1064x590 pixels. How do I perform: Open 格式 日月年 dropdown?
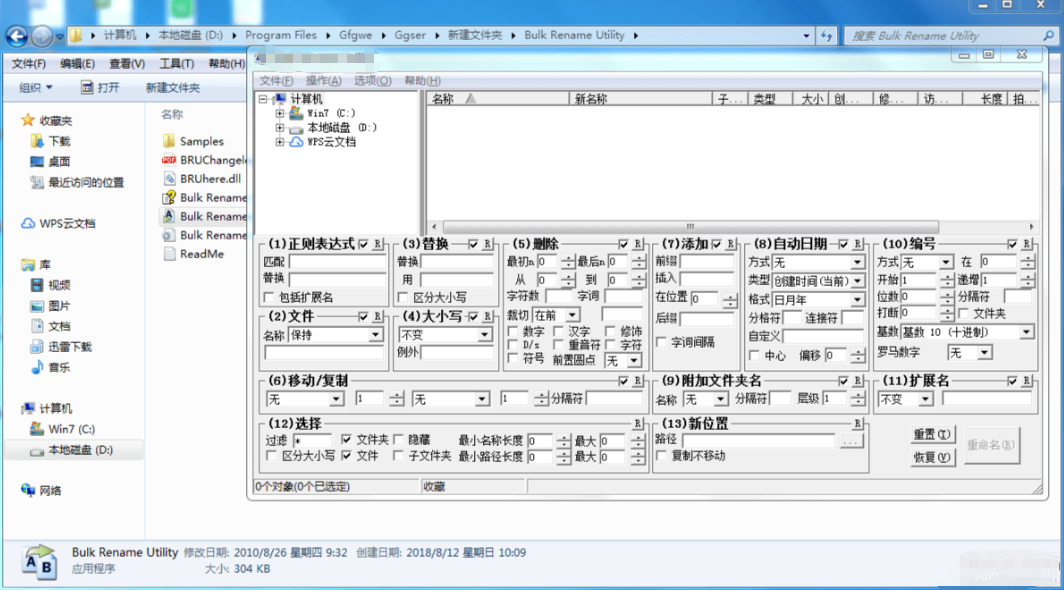(858, 299)
